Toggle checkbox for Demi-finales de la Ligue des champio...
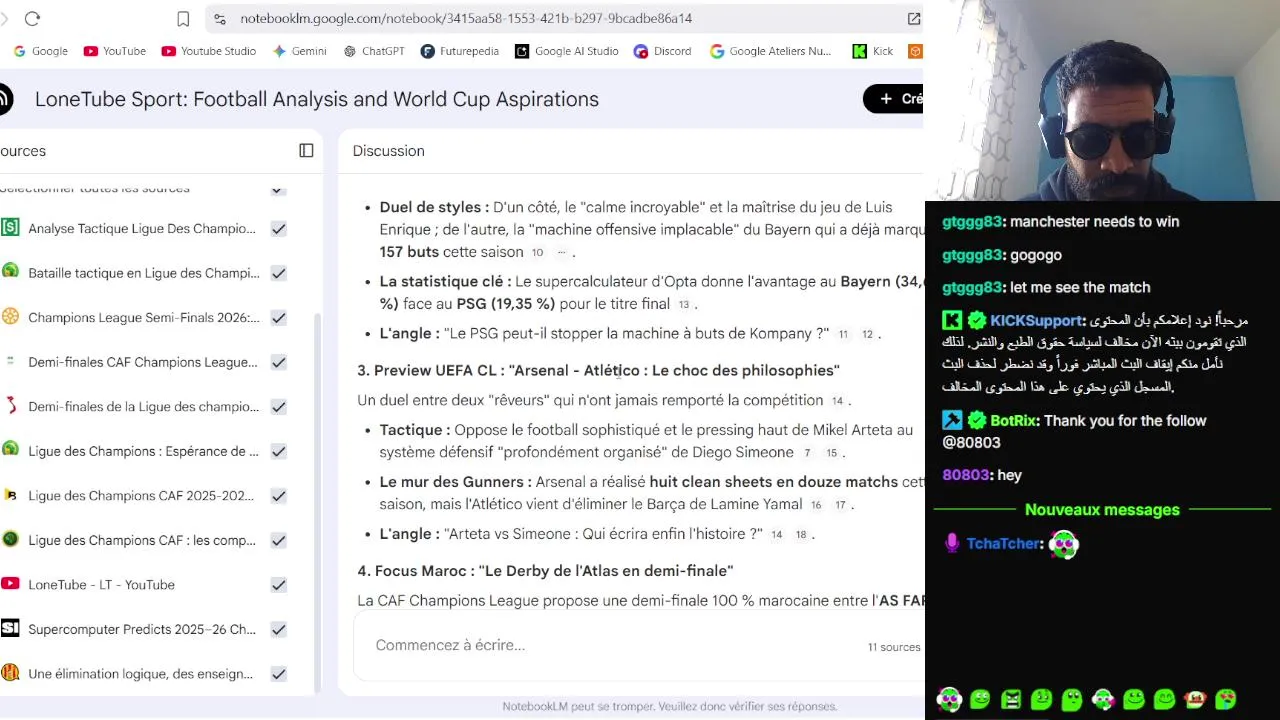This screenshot has height=720, width=1280. coord(278,406)
